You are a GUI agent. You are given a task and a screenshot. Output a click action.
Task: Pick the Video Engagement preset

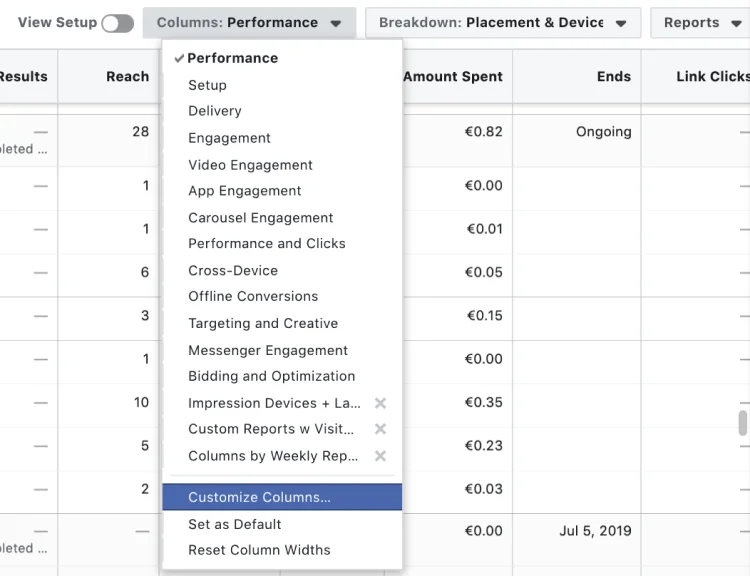tap(251, 165)
